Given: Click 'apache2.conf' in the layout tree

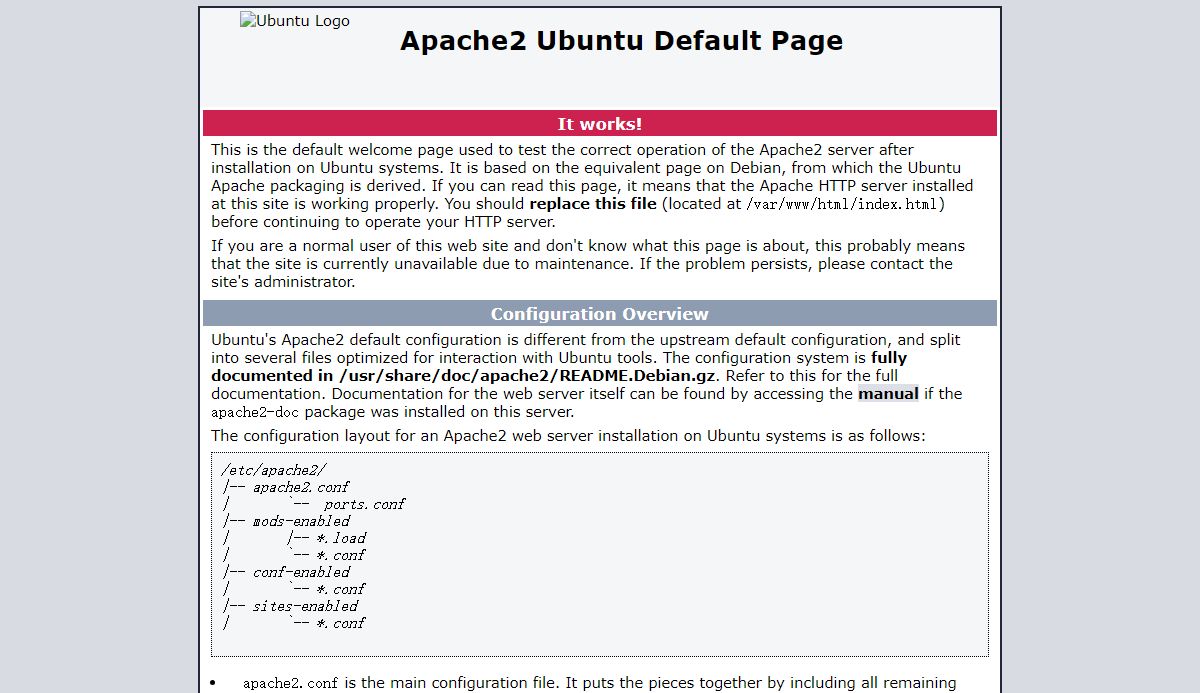Looking at the screenshot, I should point(301,487).
